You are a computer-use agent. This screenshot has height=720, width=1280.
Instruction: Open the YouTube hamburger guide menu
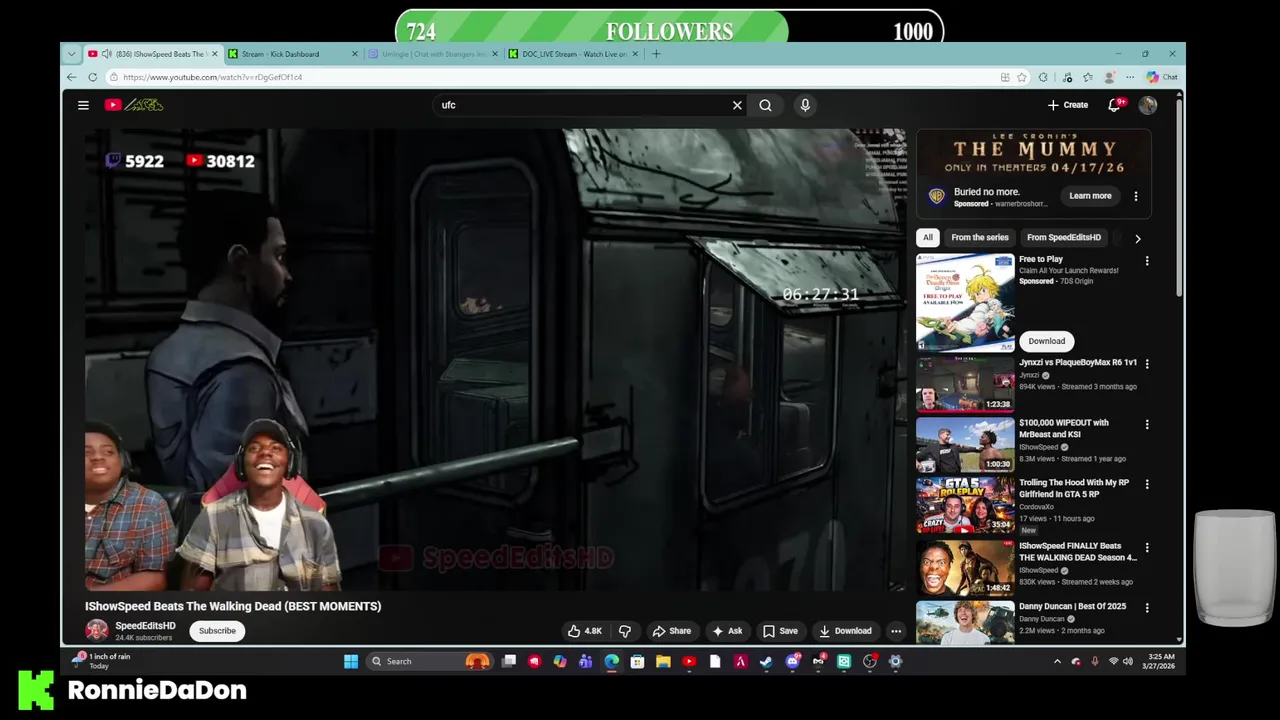coord(83,105)
